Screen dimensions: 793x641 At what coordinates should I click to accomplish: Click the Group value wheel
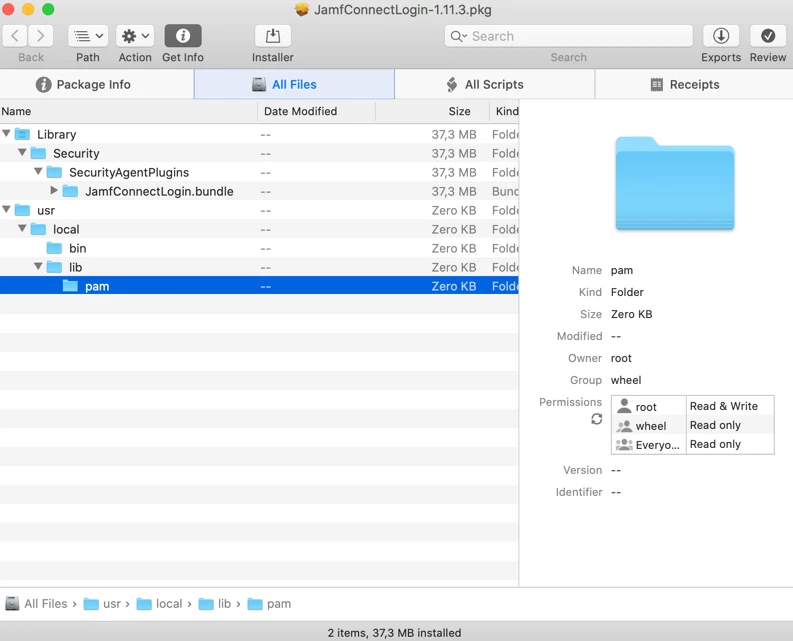(626, 380)
